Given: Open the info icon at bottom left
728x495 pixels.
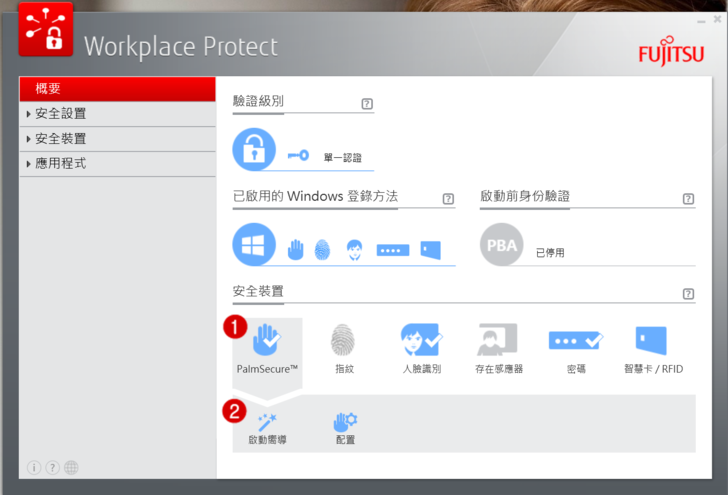Looking at the screenshot, I should [x=34, y=468].
